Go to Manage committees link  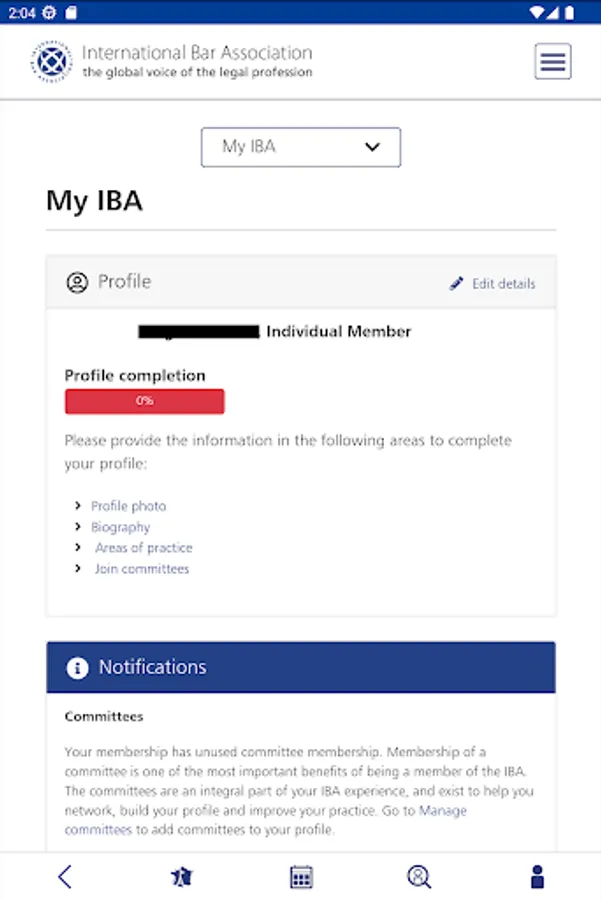(x=443, y=810)
